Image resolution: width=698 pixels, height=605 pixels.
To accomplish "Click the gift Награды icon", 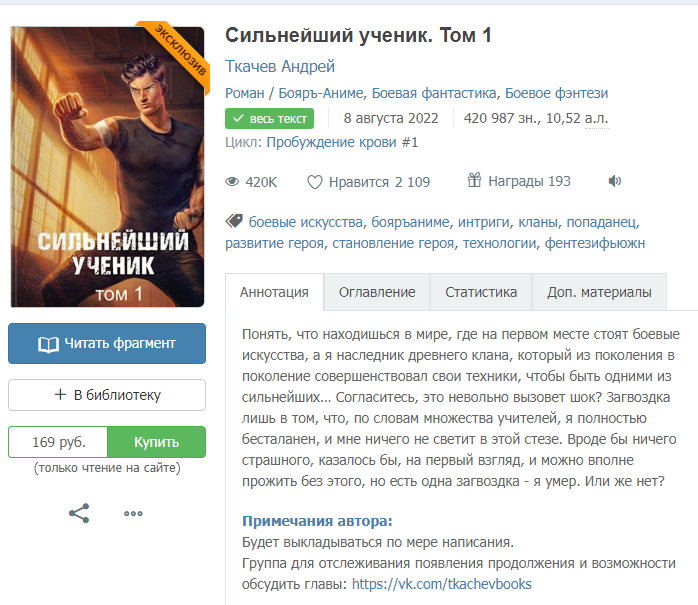I will [x=474, y=180].
